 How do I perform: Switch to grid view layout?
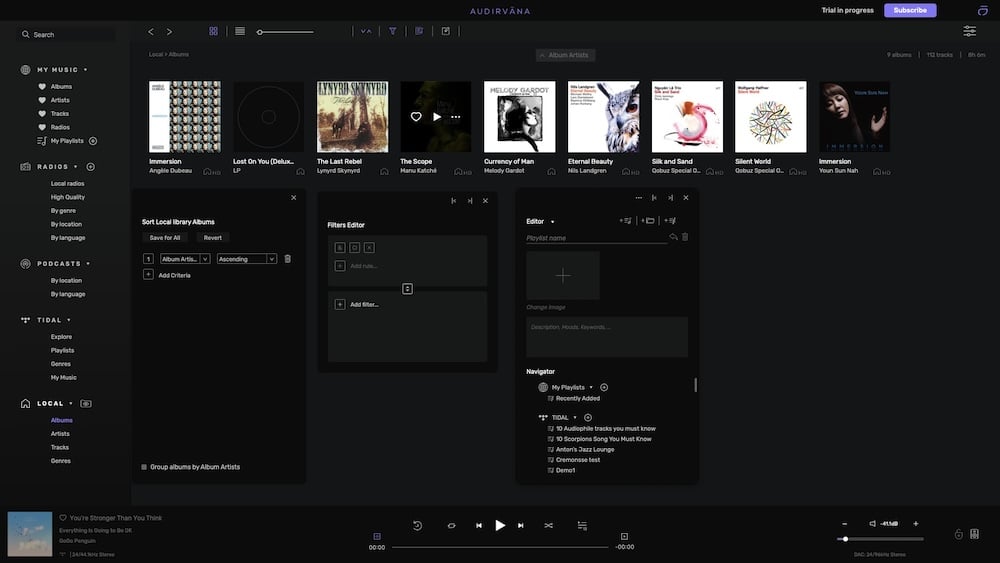(214, 31)
